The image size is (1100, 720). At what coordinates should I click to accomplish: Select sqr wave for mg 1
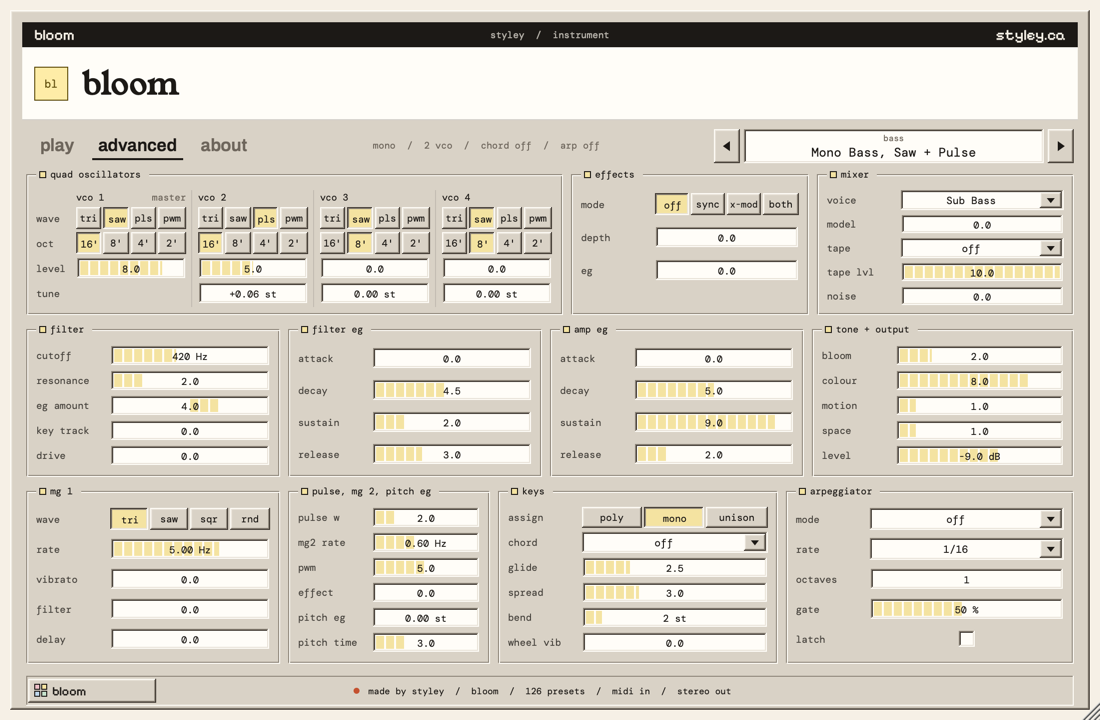[209, 519]
